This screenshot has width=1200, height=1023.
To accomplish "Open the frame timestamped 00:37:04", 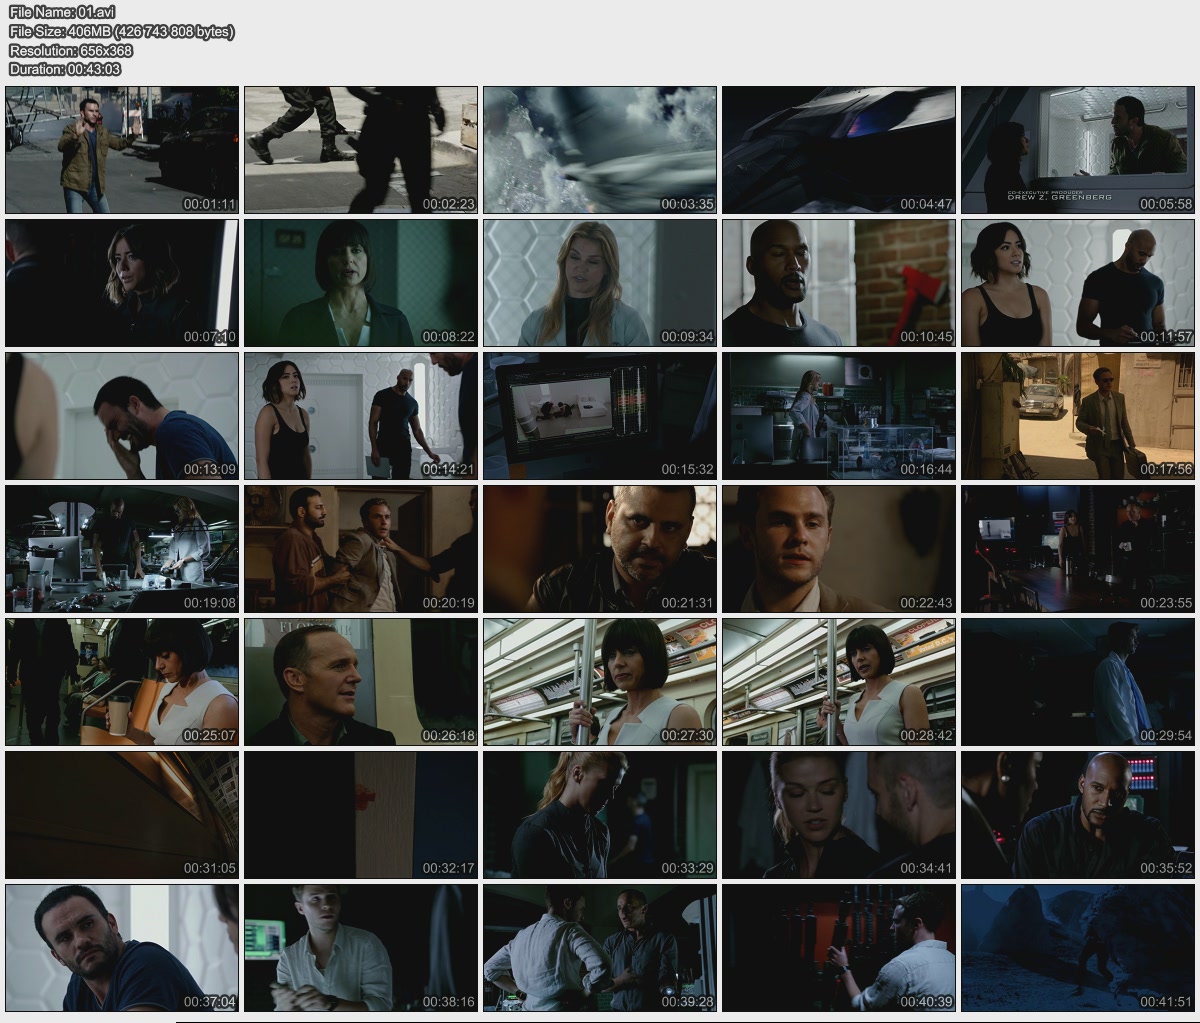I will (x=122, y=948).
